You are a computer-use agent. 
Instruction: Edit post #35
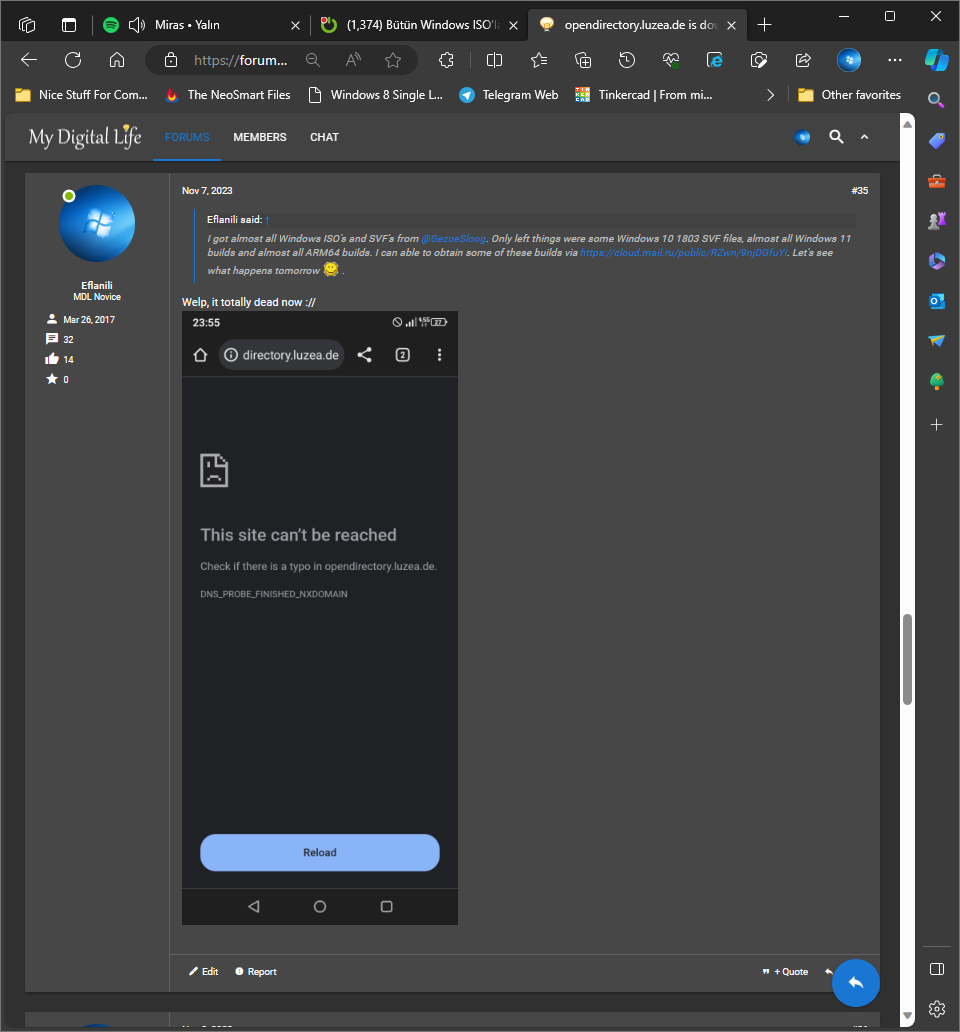203,971
